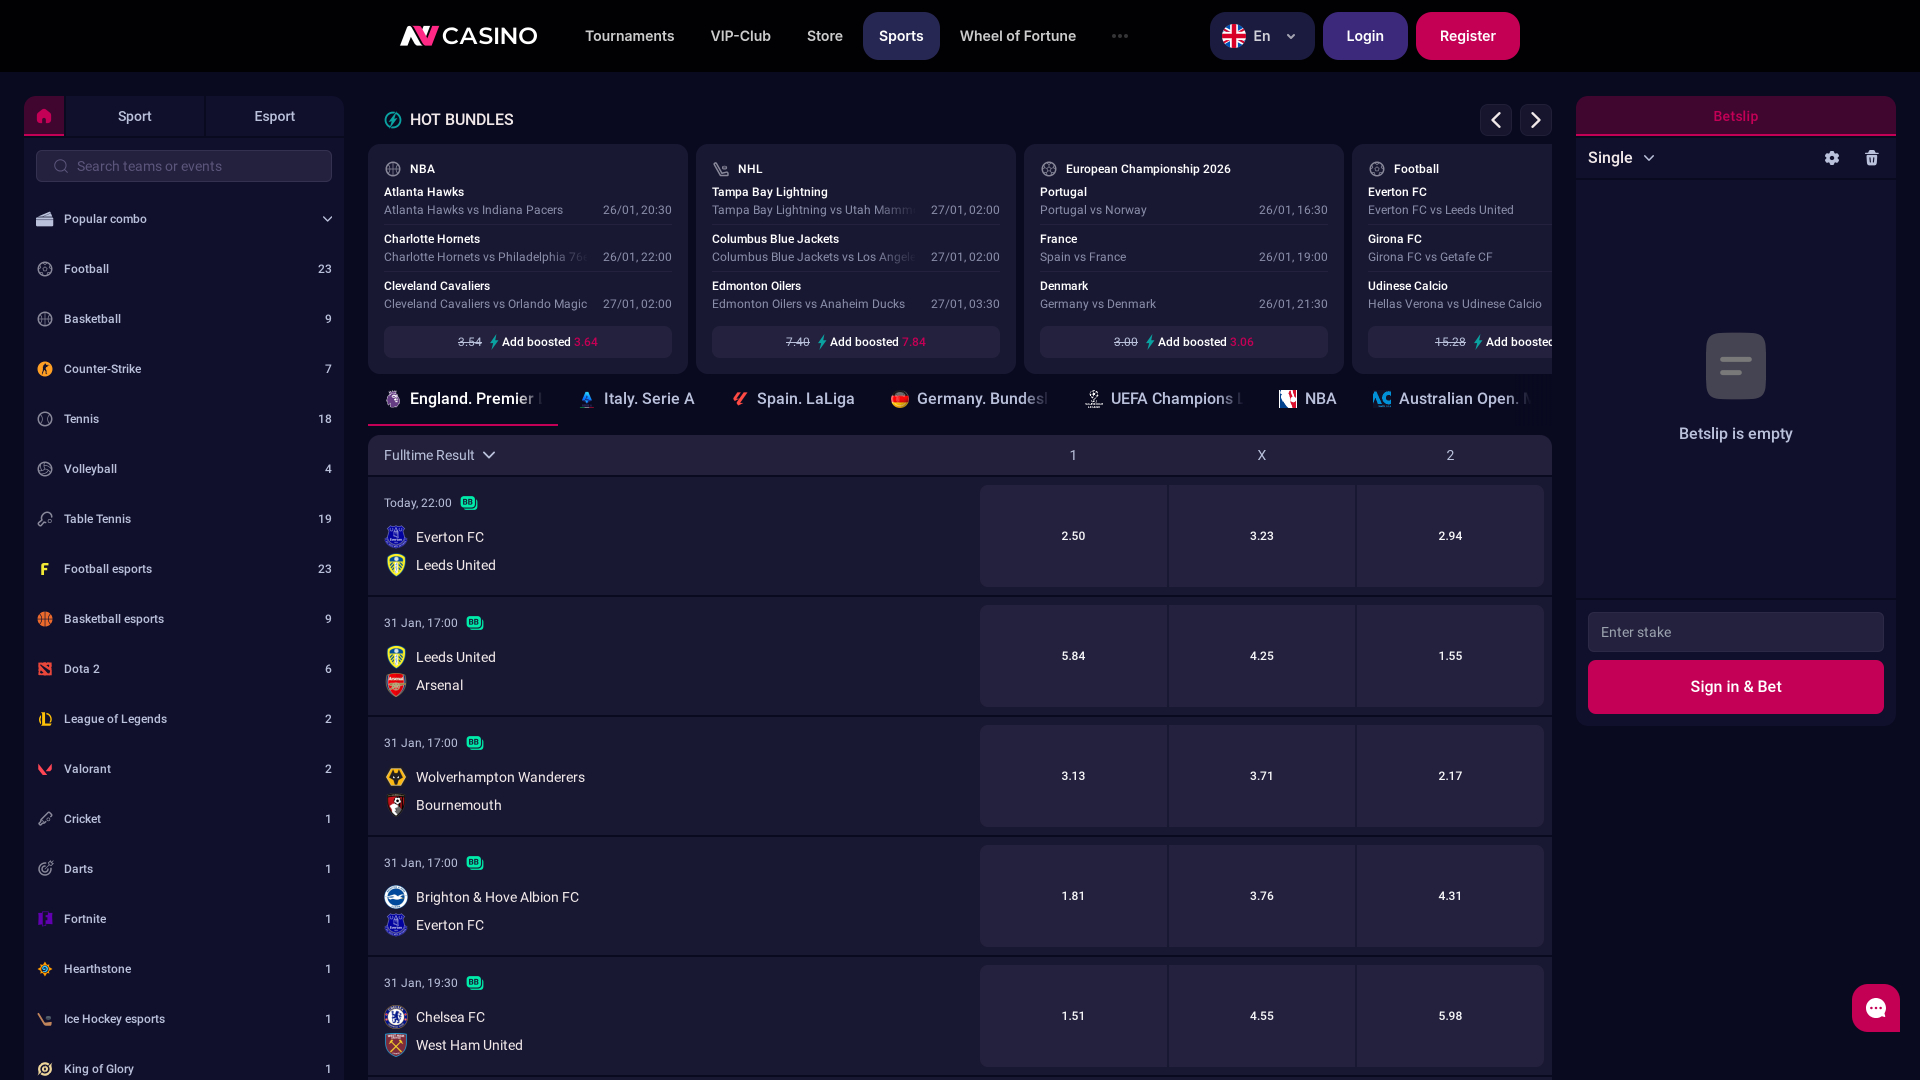Open Spain LaLiga league tab

point(793,399)
